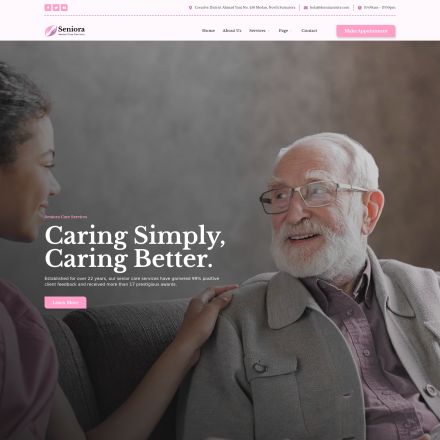The image size is (440, 440).
Task: Open the Contact menu item
Action: [x=309, y=31]
